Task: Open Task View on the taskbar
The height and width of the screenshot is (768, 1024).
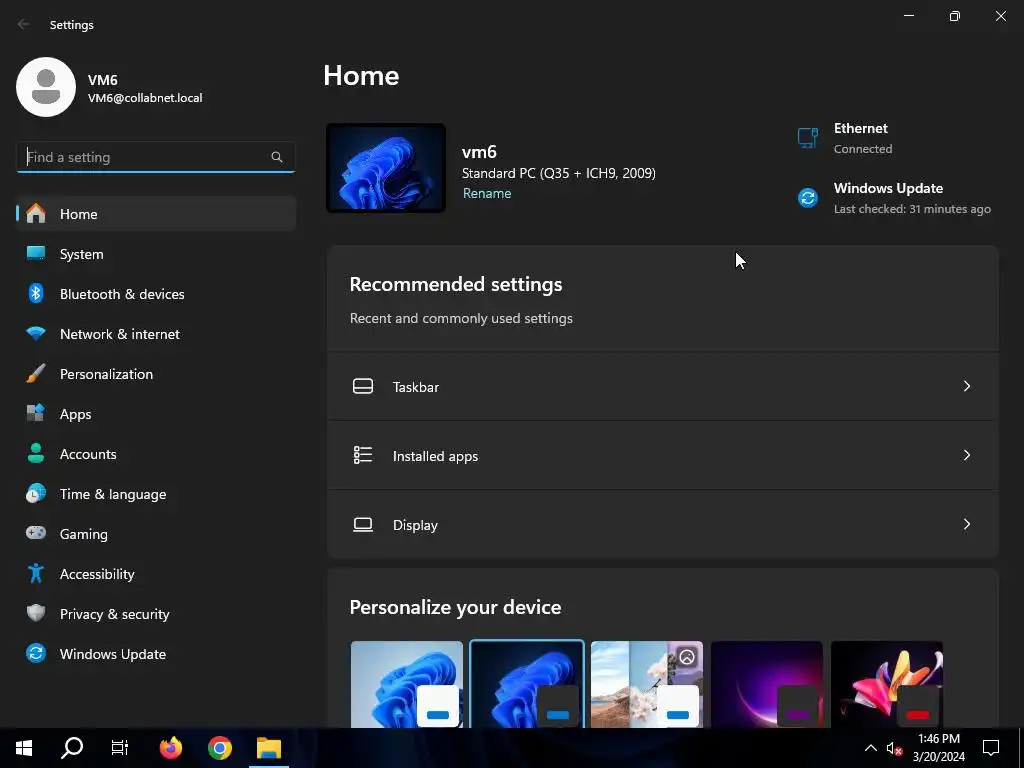Action: (120, 748)
